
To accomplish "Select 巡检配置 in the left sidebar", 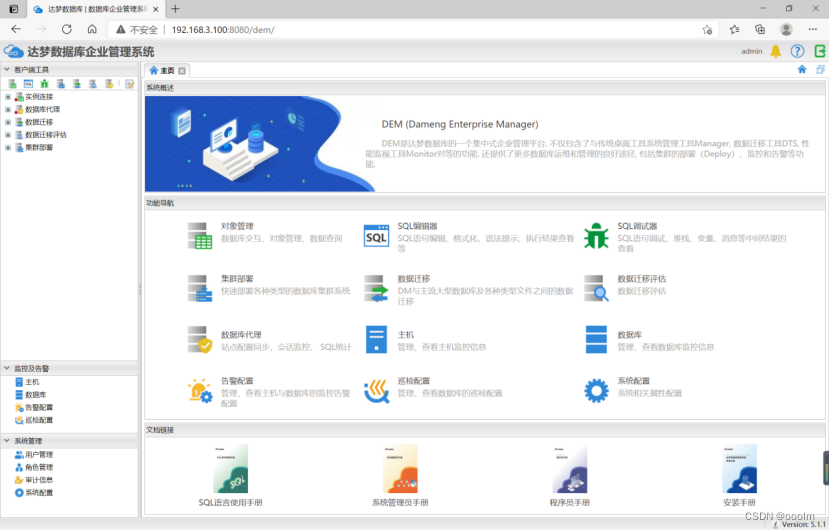I will click(x=39, y=420).
